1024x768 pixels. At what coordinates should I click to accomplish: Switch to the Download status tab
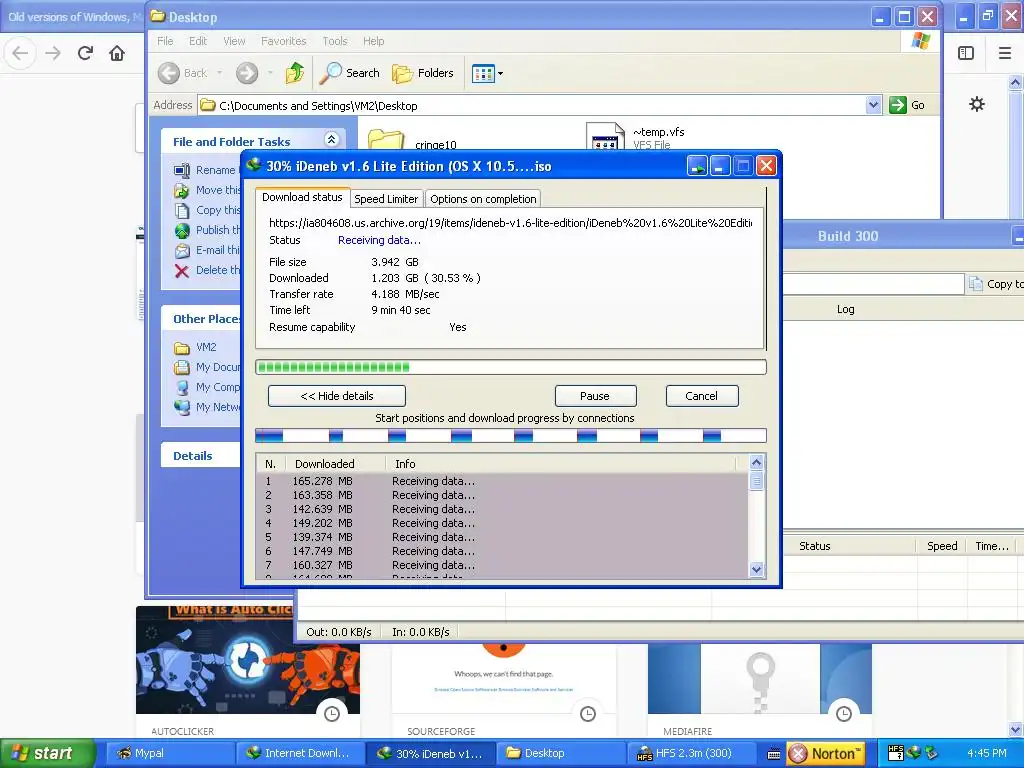(302, 197)
